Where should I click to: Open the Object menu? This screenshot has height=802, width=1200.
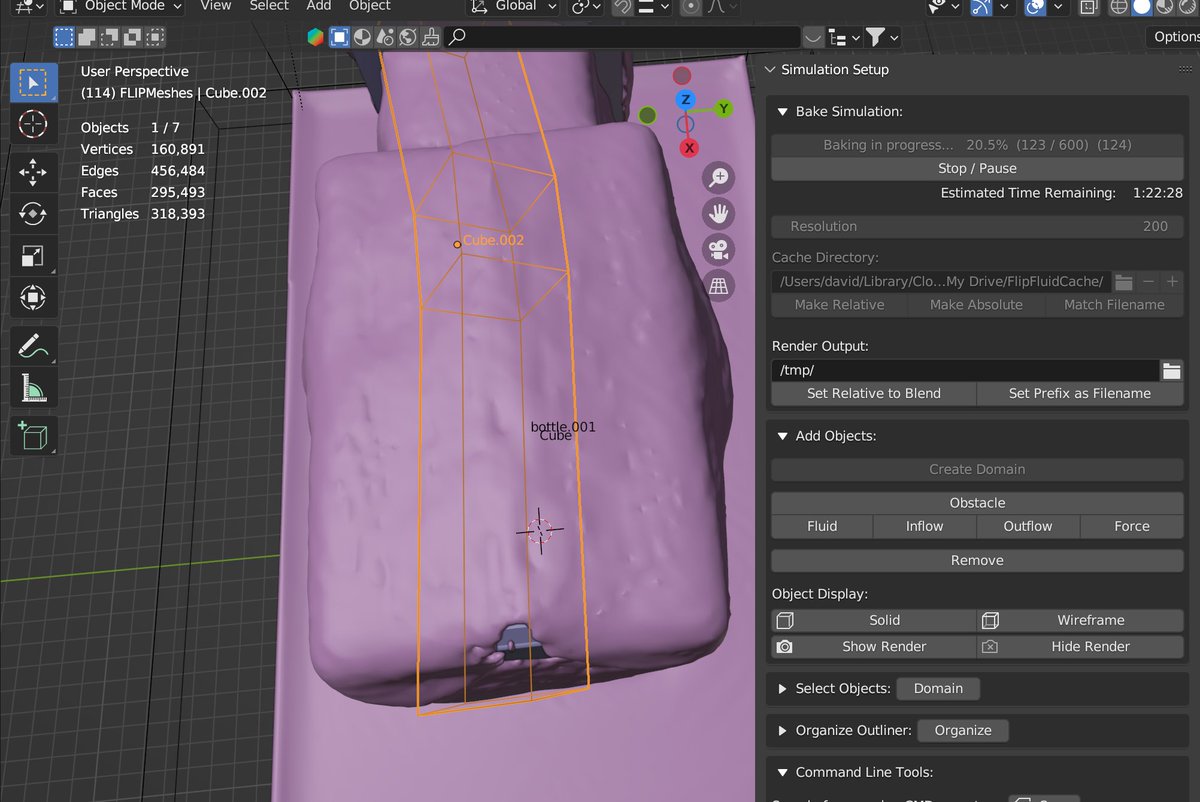370,6
